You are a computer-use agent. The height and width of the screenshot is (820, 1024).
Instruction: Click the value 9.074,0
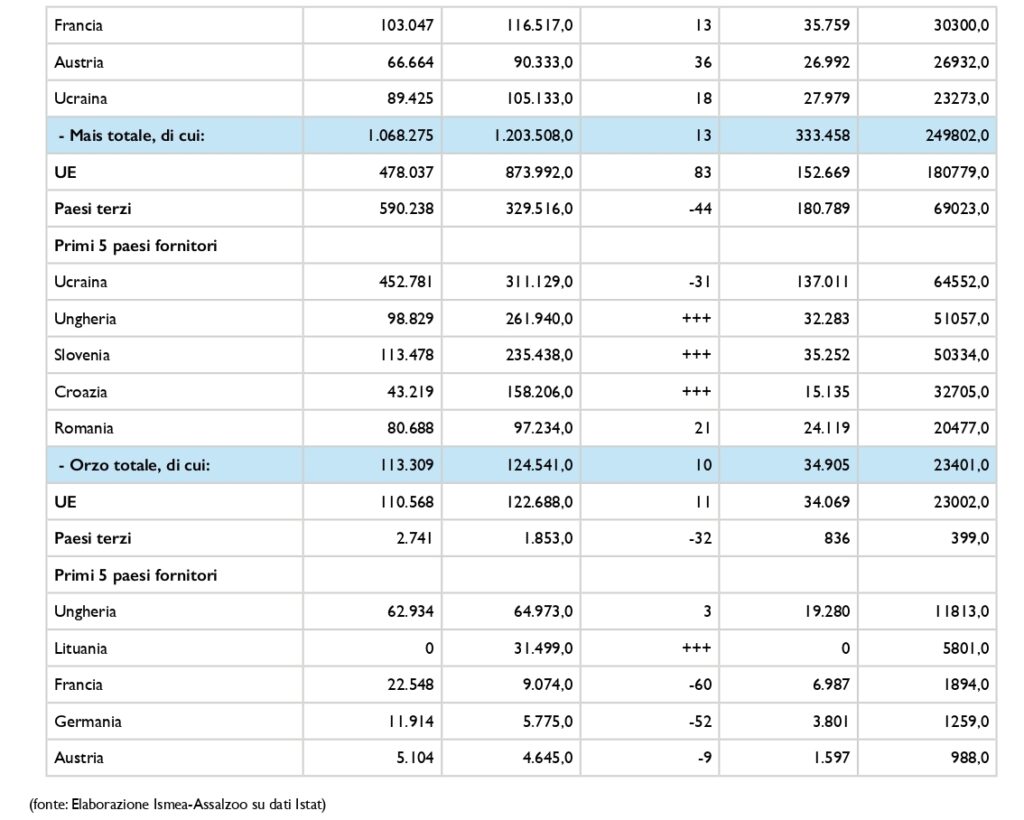coord(547,685)
